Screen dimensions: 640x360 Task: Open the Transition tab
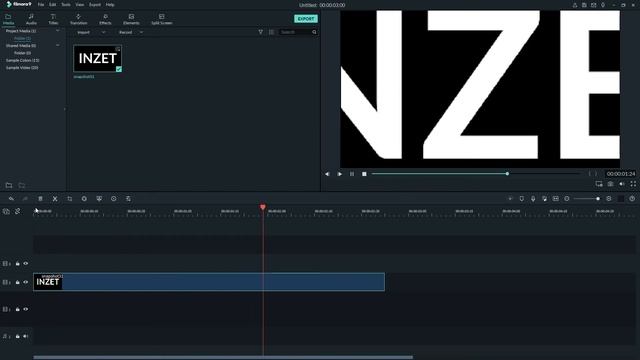(x=78, y=19)
